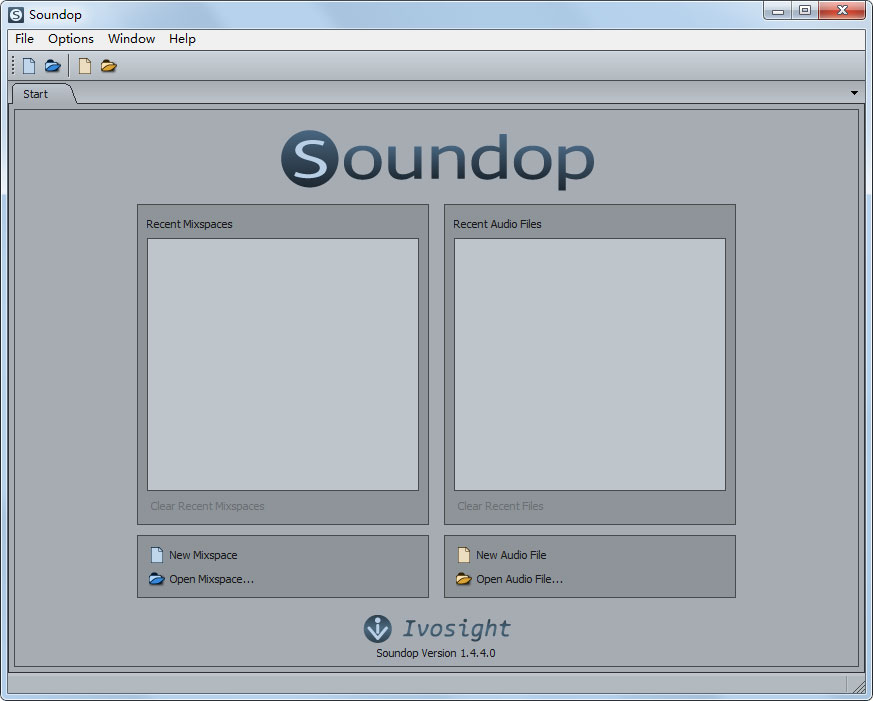Image resolution: width=873 pixels, height=701 pixels.
Task: Click the Ivosight logo icon
Action: 377,629
